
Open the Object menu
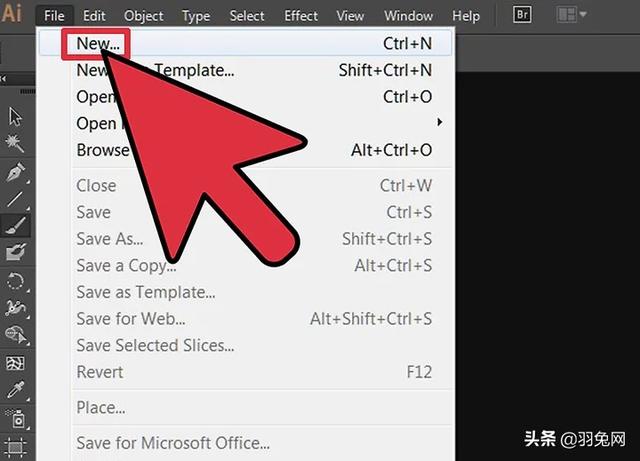coord(144,16)
